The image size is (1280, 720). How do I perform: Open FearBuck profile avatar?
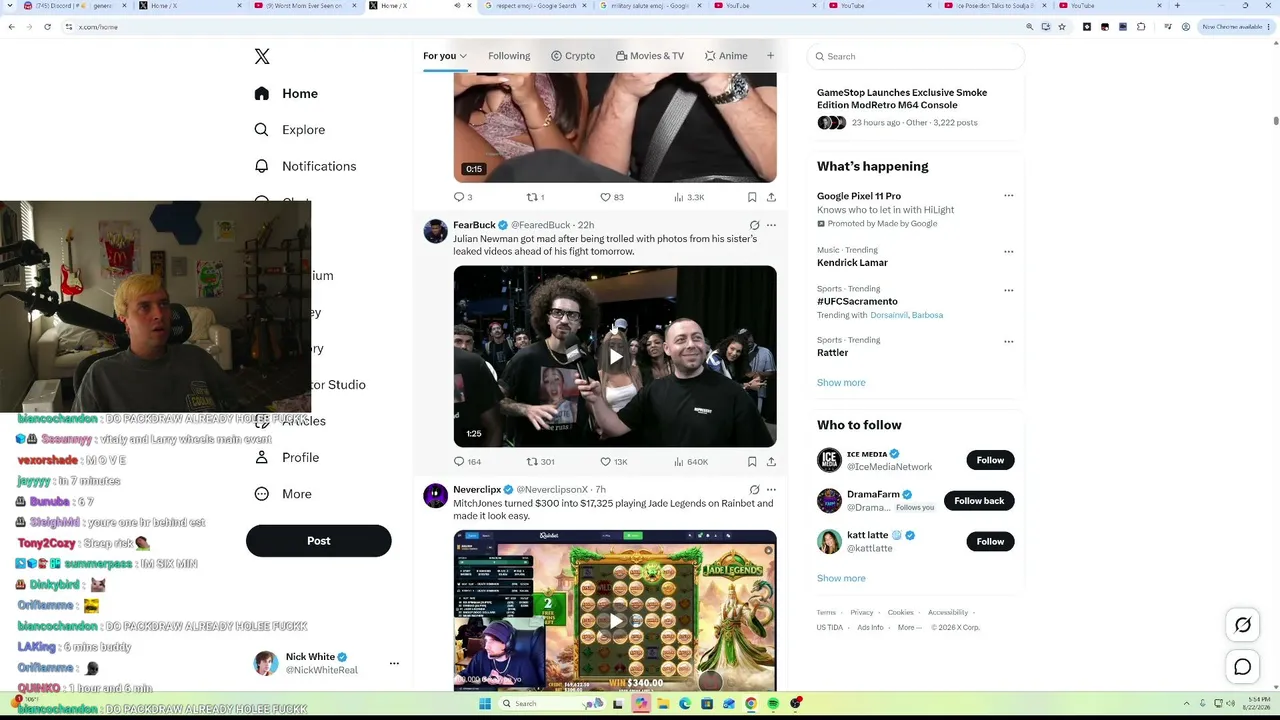click(435, 231)
